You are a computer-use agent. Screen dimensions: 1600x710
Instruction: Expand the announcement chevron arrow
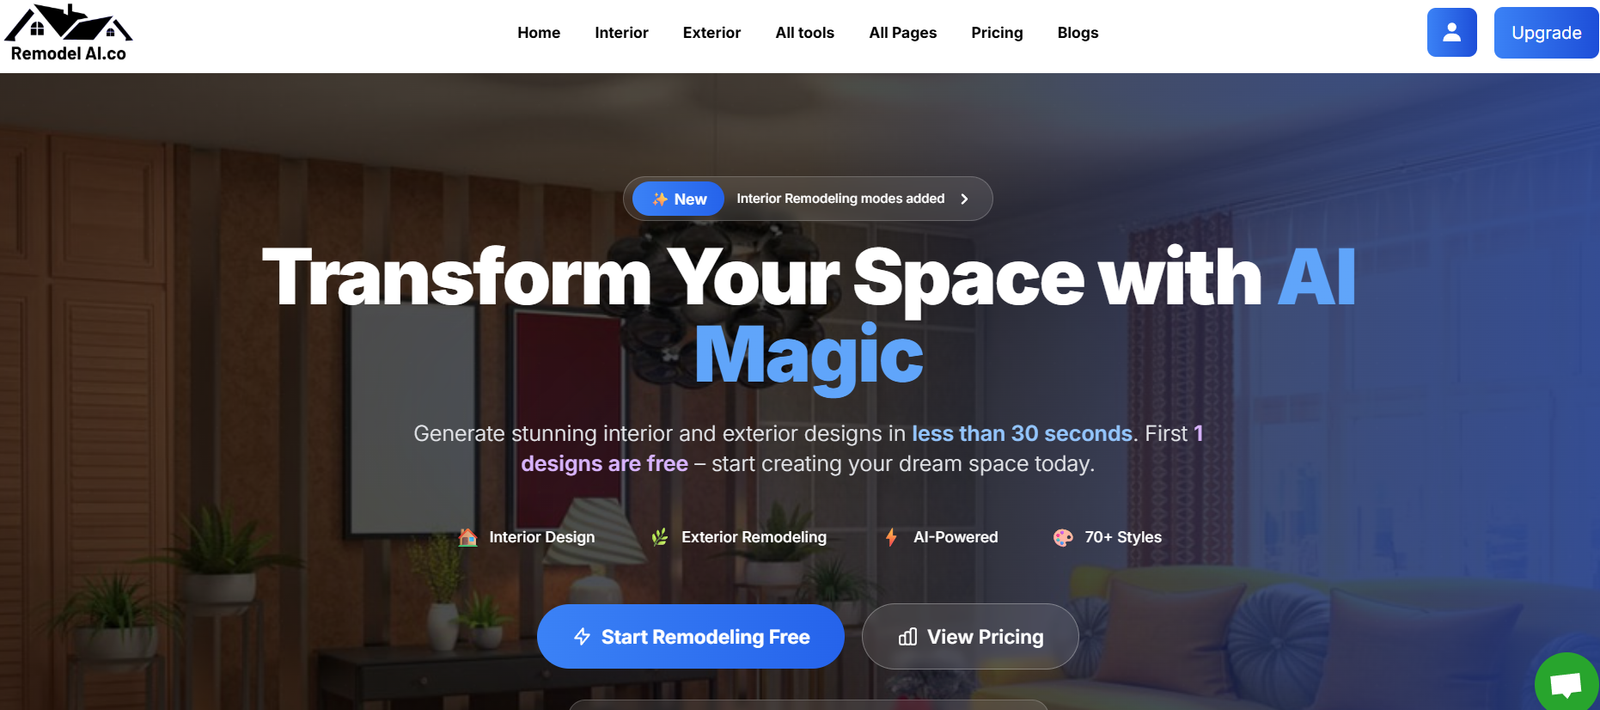click(965, 199)
